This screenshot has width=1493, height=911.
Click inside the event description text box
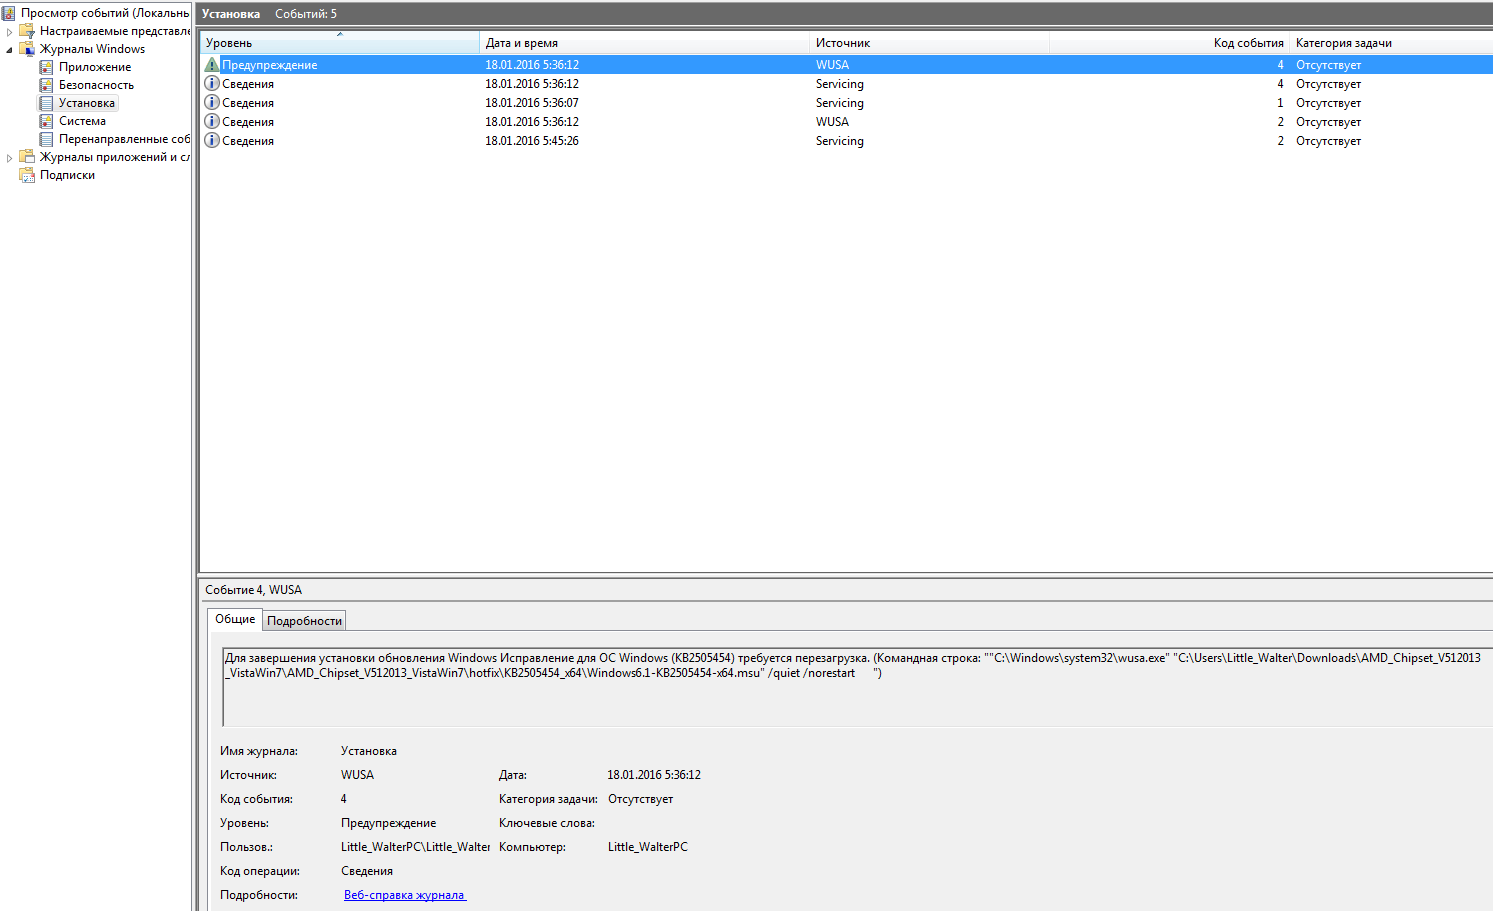pyautogui.click(x=857, y=686)
